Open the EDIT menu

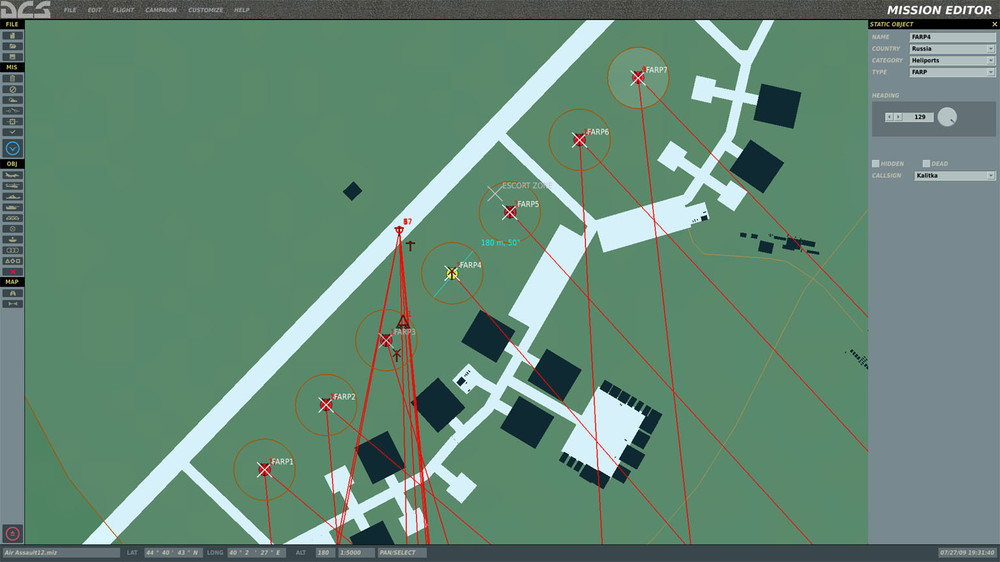coord(94,10)
